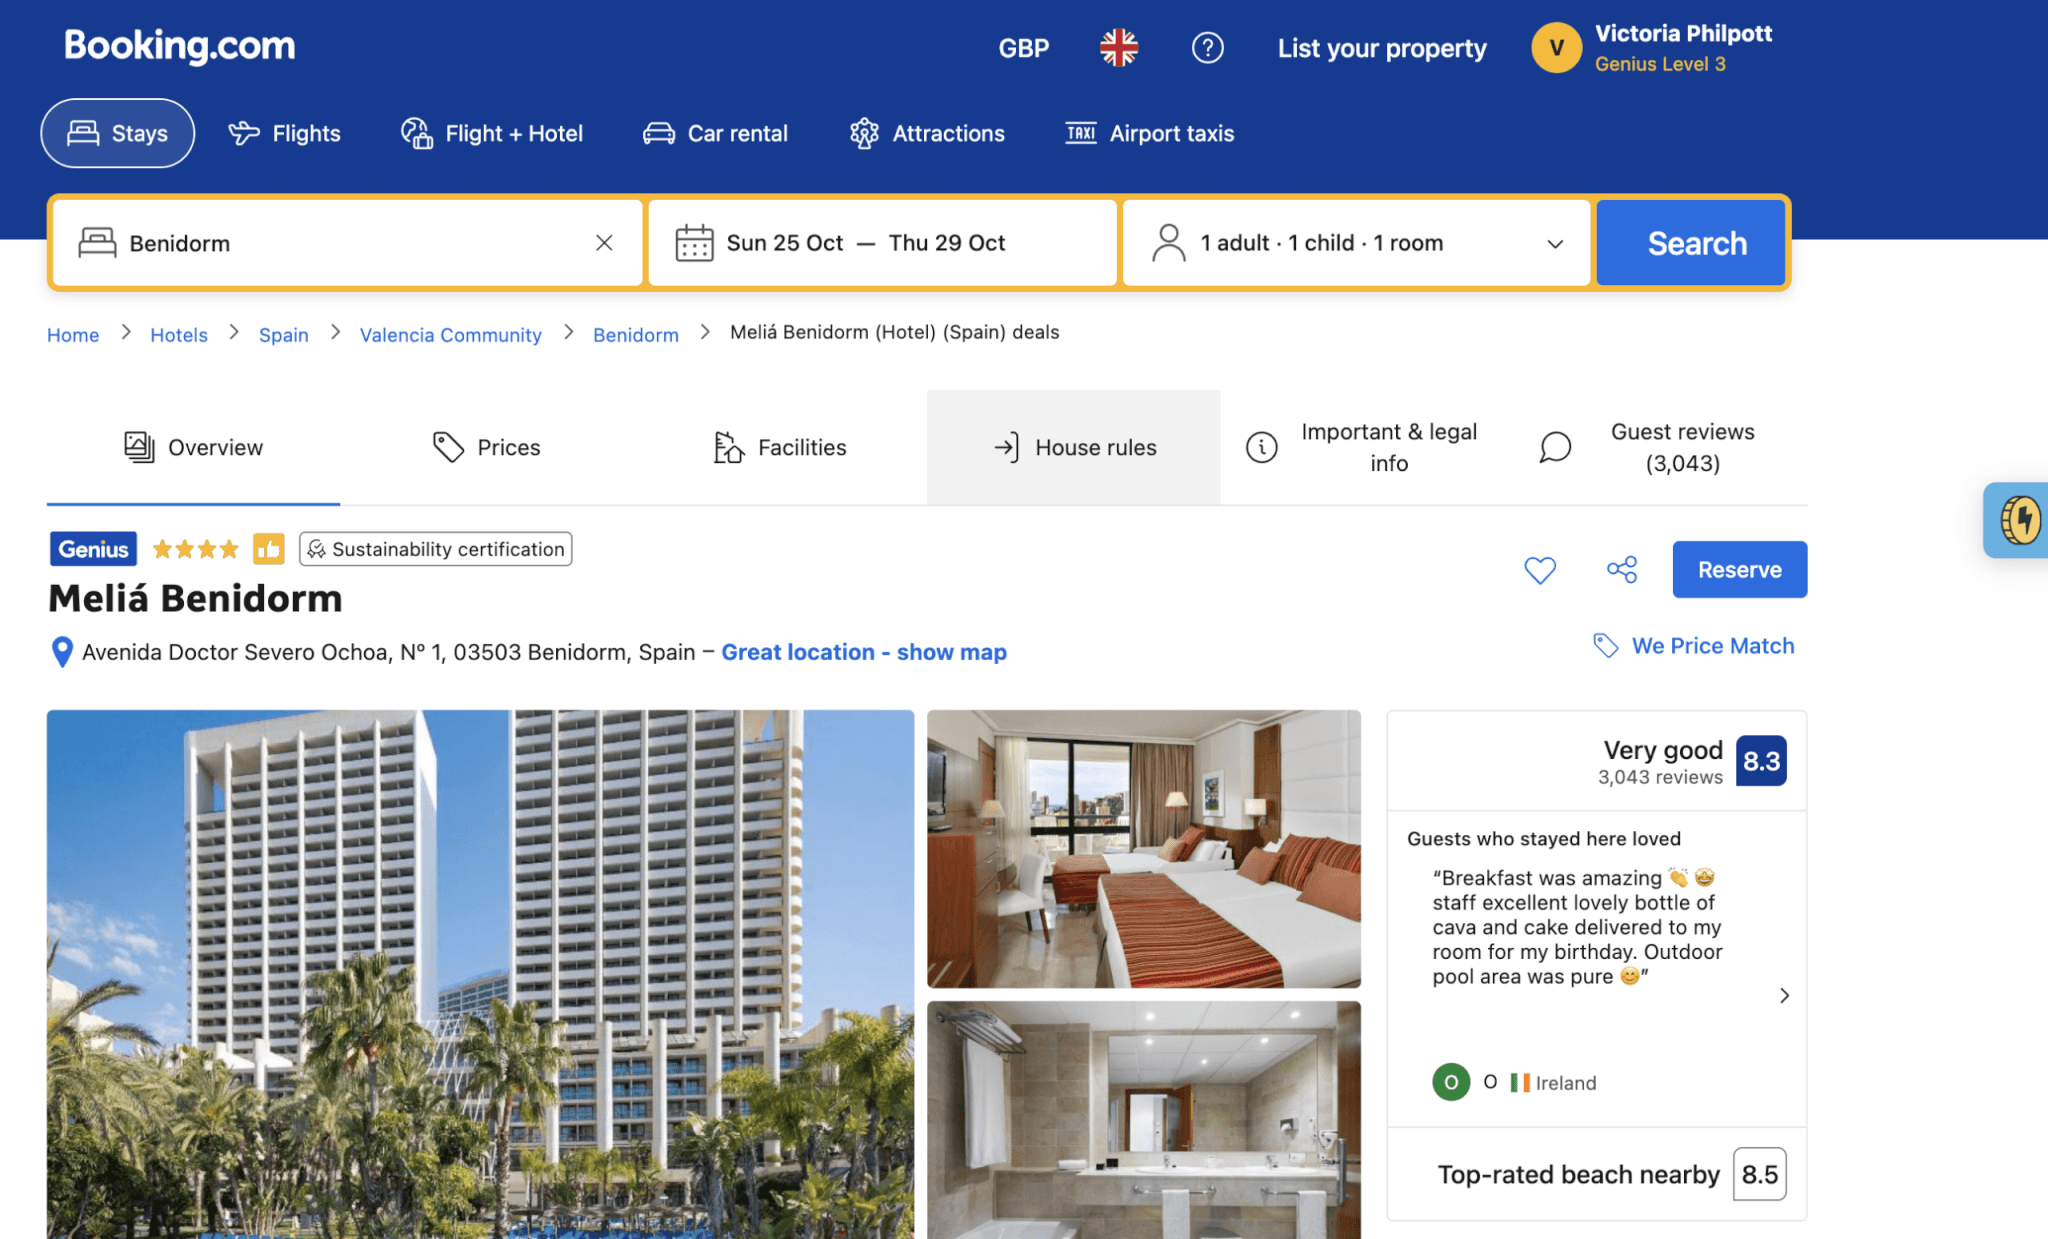
Task: Open the floating coin lightning widget
Action: click(x=2018, y=520)
